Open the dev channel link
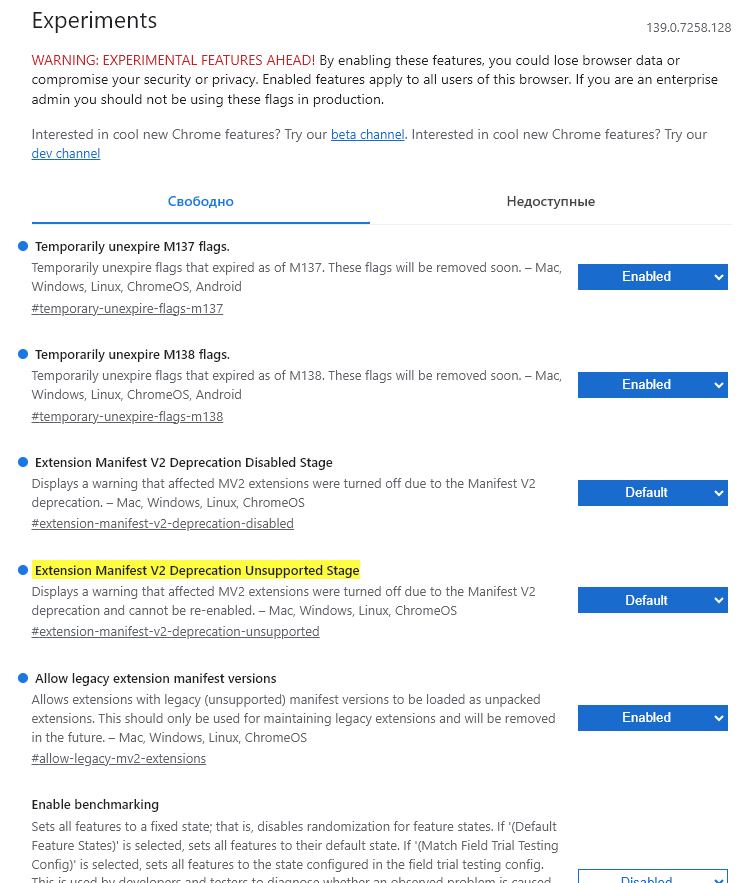This screenshot has height=883, width=749. coord(66,154)
